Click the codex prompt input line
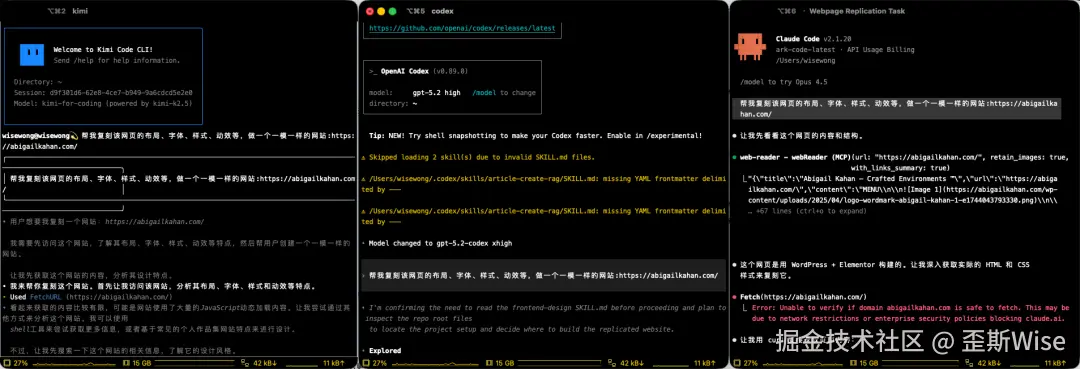The image size is (1080, 369). click(x=543, y=275)
